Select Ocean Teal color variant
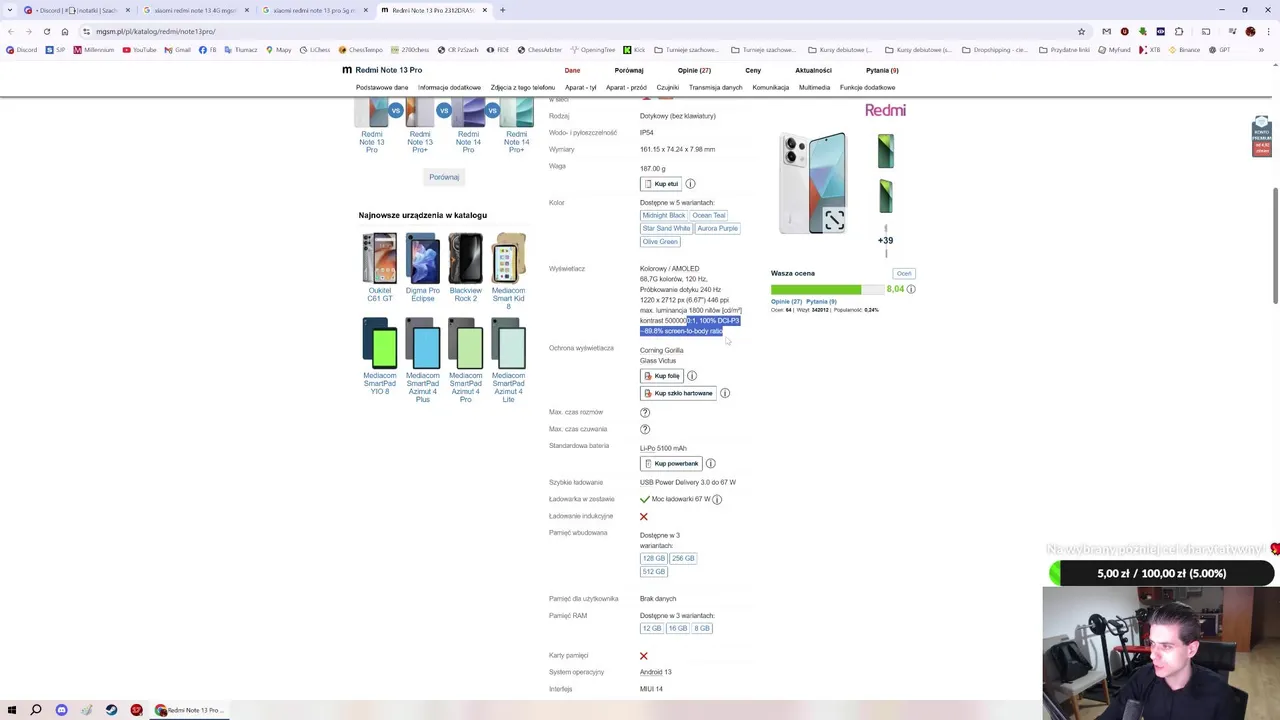The image size is (1280, 720). (709, 215)
